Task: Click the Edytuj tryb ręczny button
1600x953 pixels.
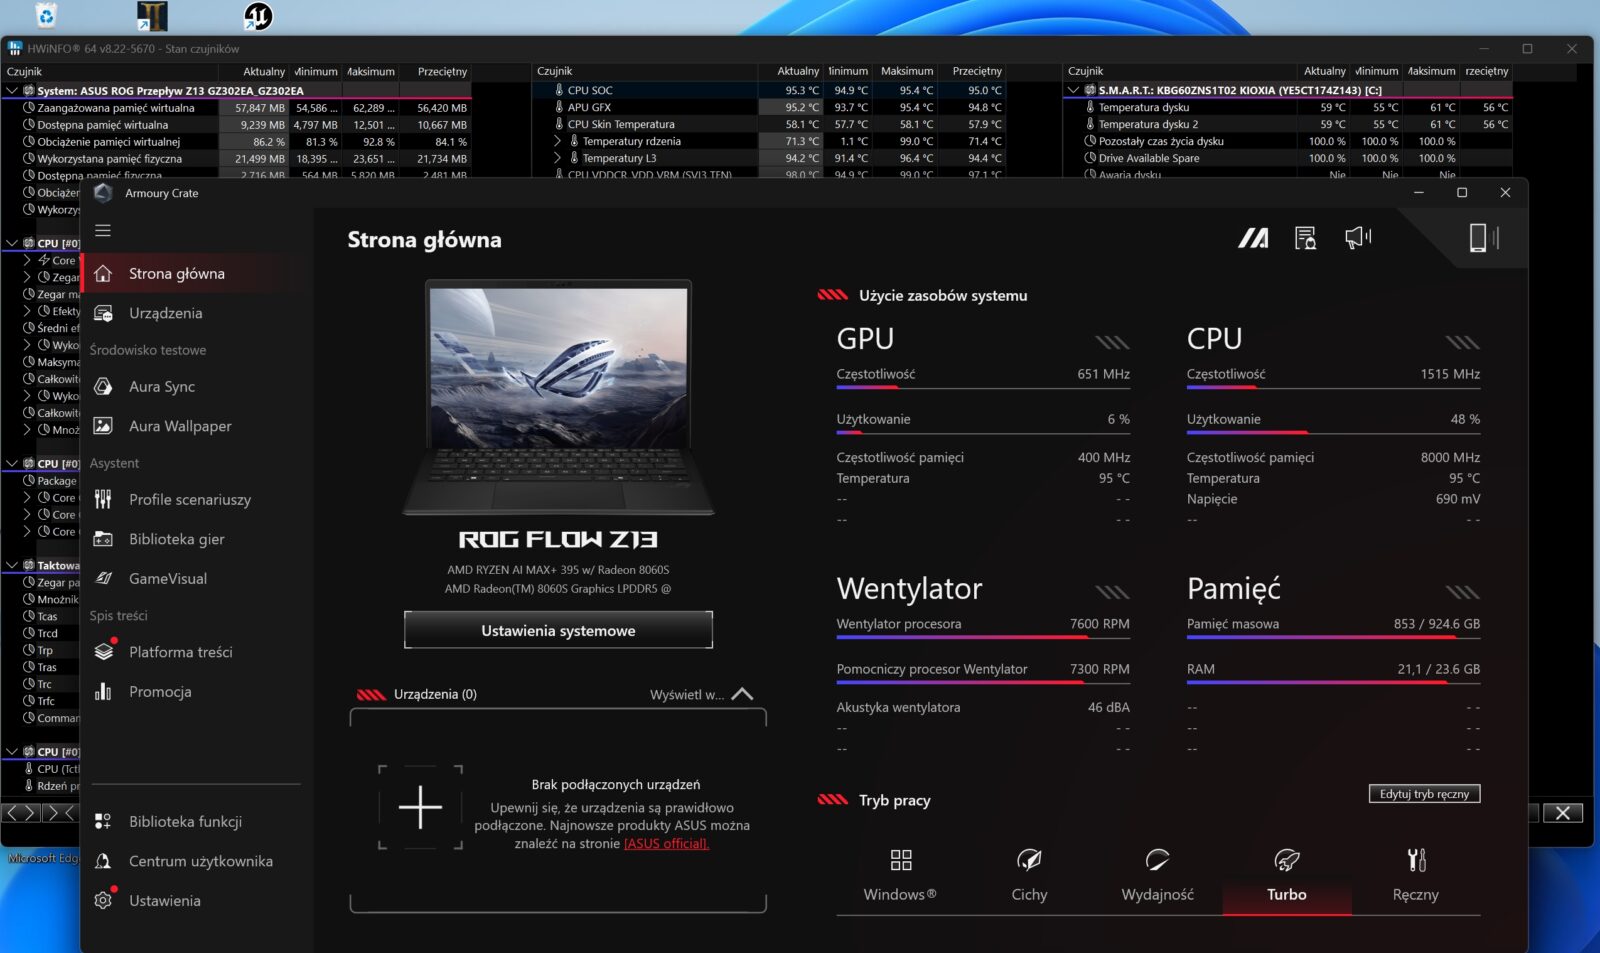Action: point(1423,794)
